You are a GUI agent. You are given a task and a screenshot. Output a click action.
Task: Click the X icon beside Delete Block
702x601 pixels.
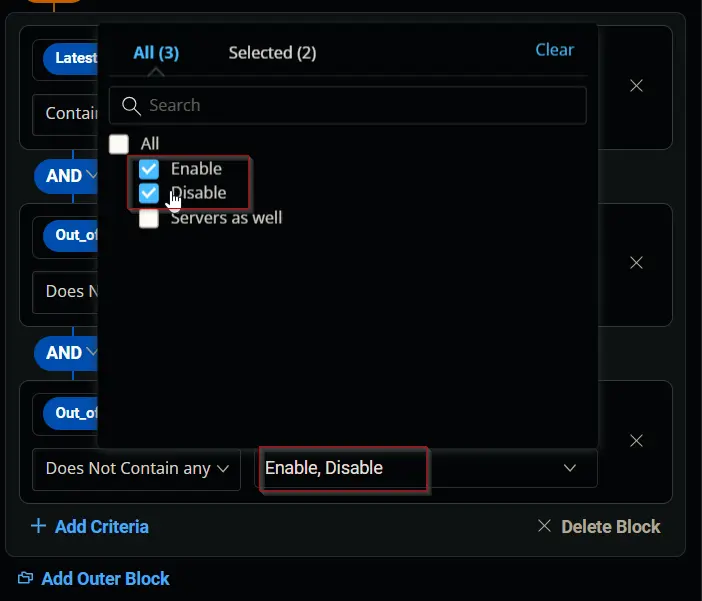[x=544, y=526]
